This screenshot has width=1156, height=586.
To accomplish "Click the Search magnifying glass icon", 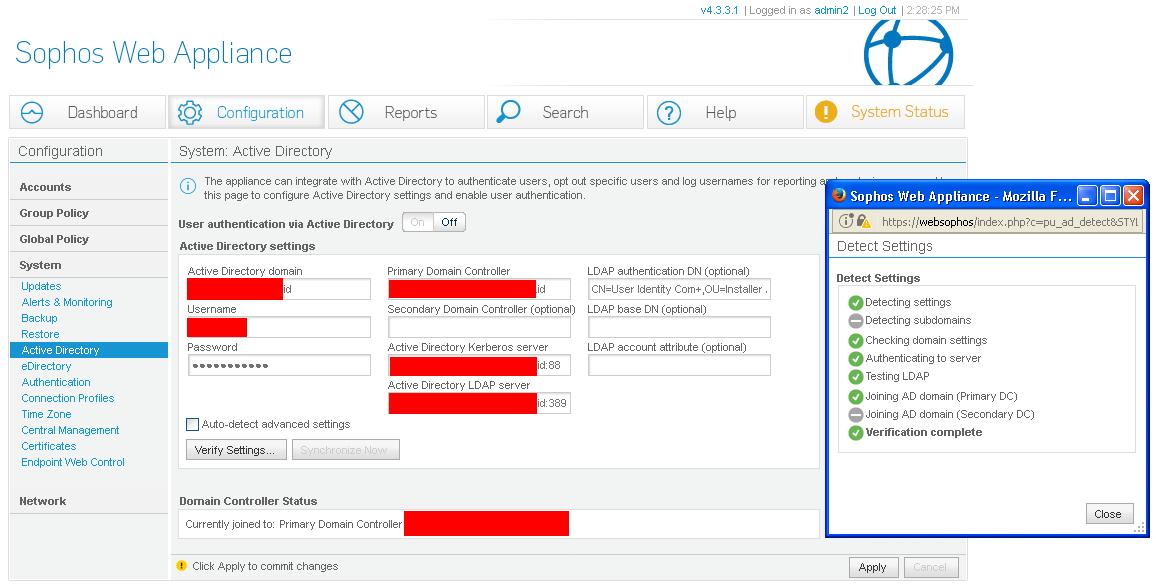I will (x=509, y=112).
